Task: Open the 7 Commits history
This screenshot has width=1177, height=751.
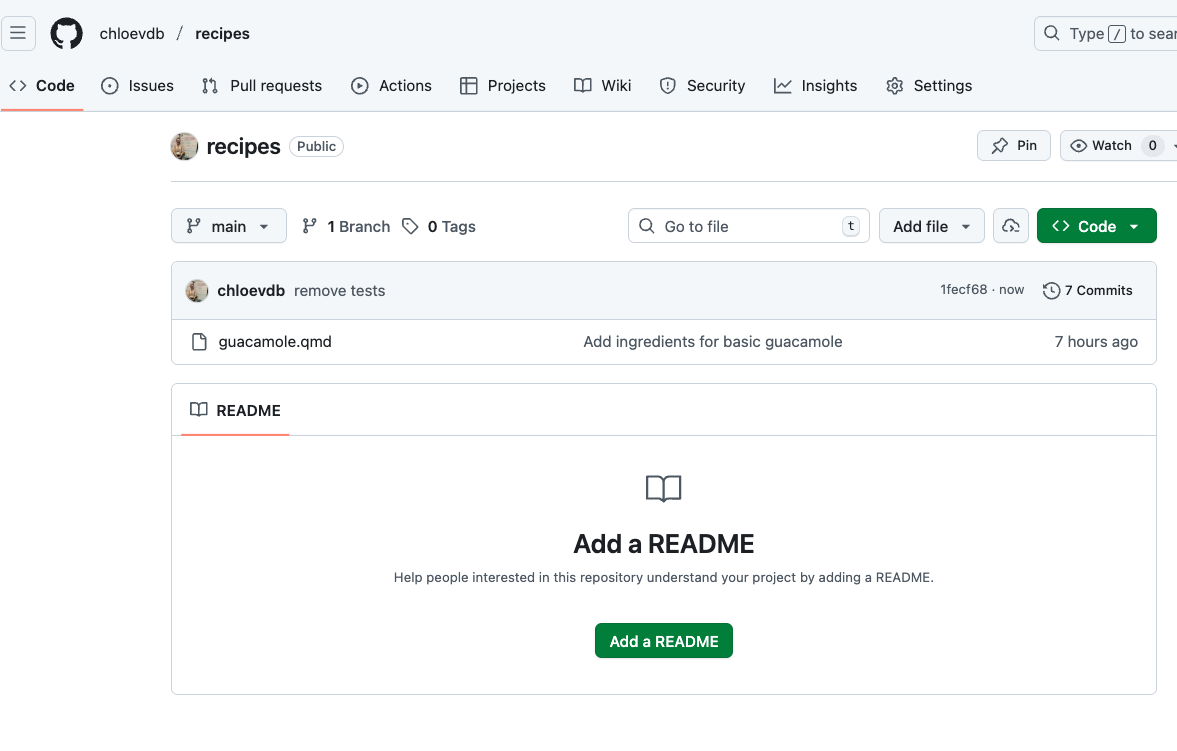Action: click(x=1087, y=290)
